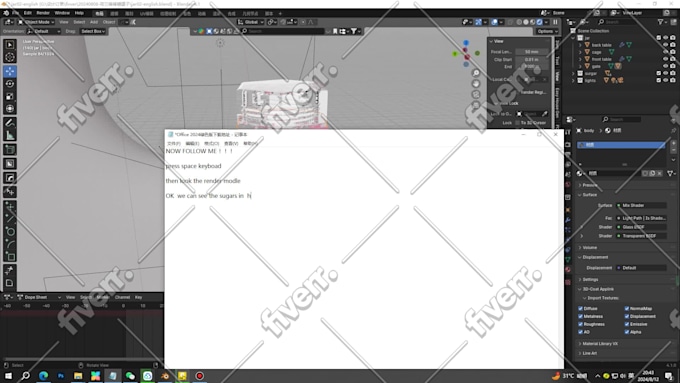Screen dimensions: 680x383
Task: Switch to rendered viewport shading
Action: click(539, 22)
